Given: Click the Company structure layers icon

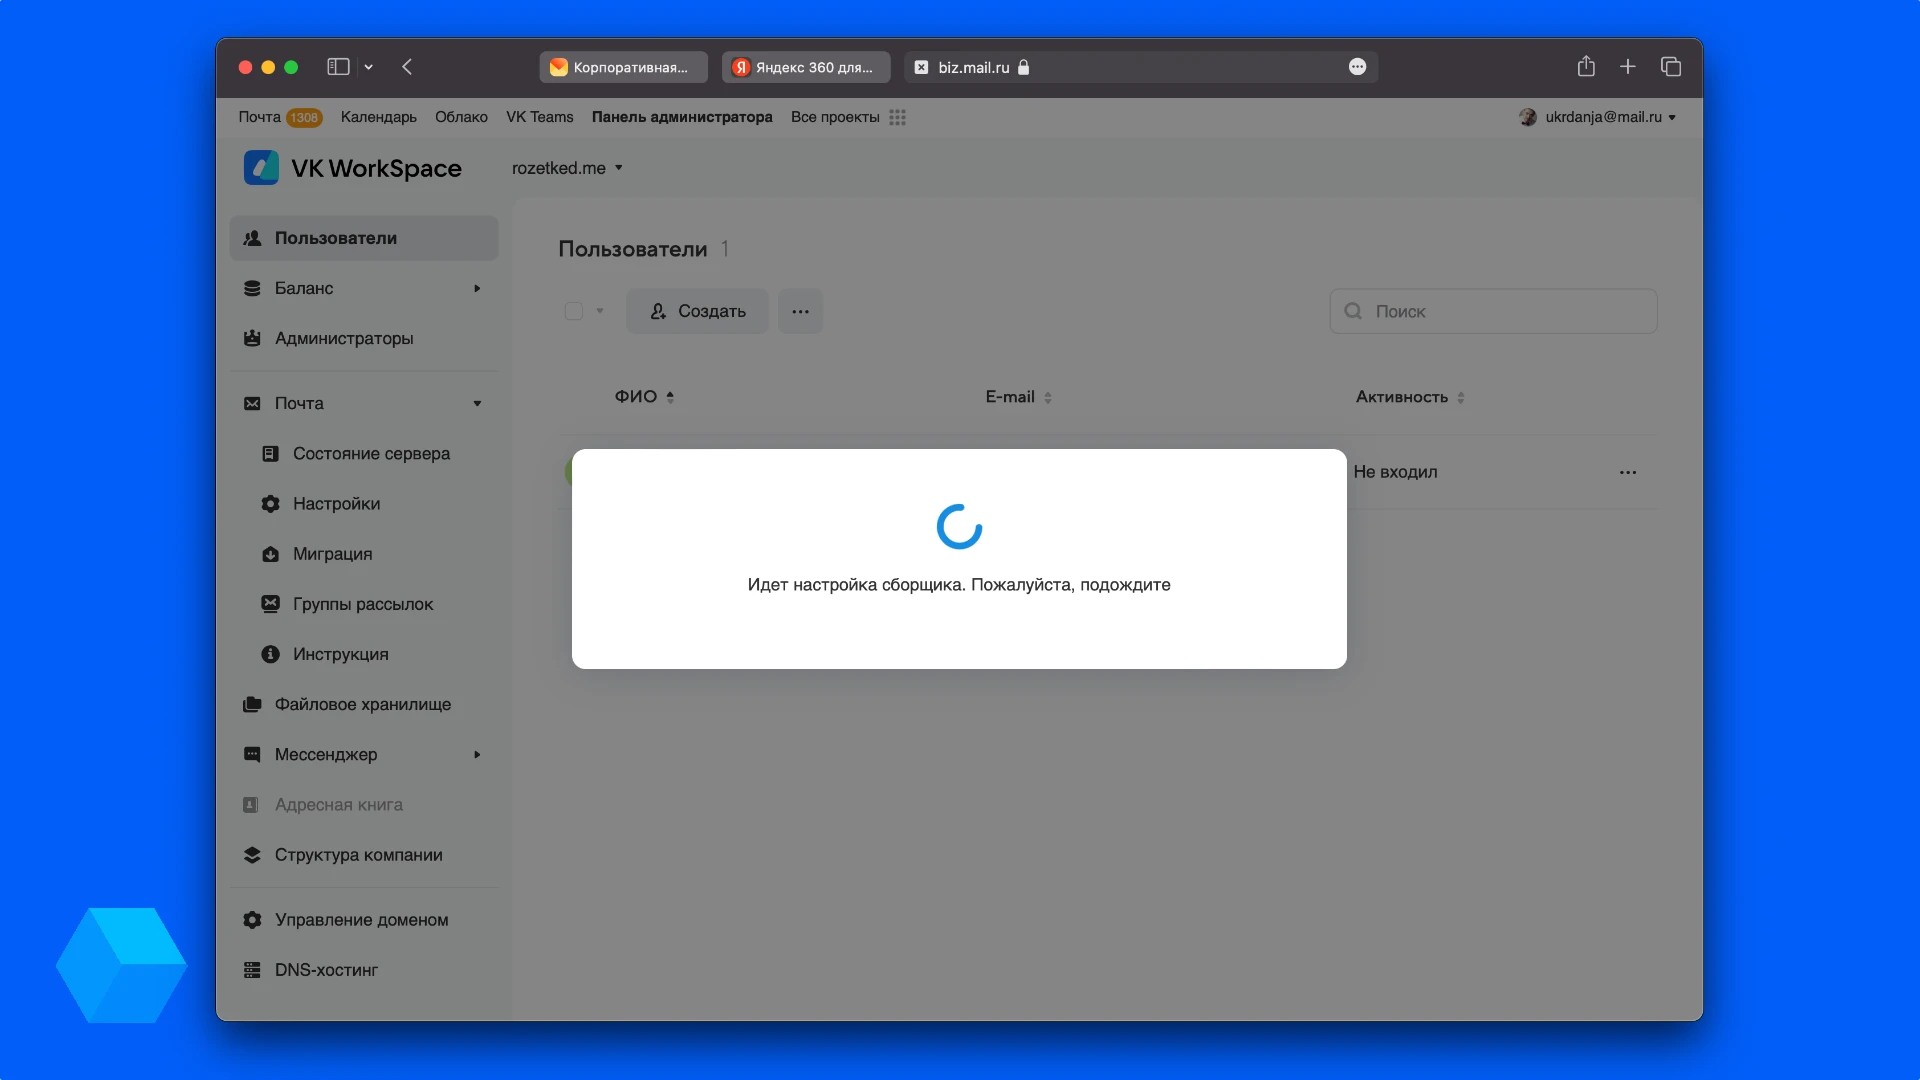Looking at the screenshot, I should [x=252, y=855].
